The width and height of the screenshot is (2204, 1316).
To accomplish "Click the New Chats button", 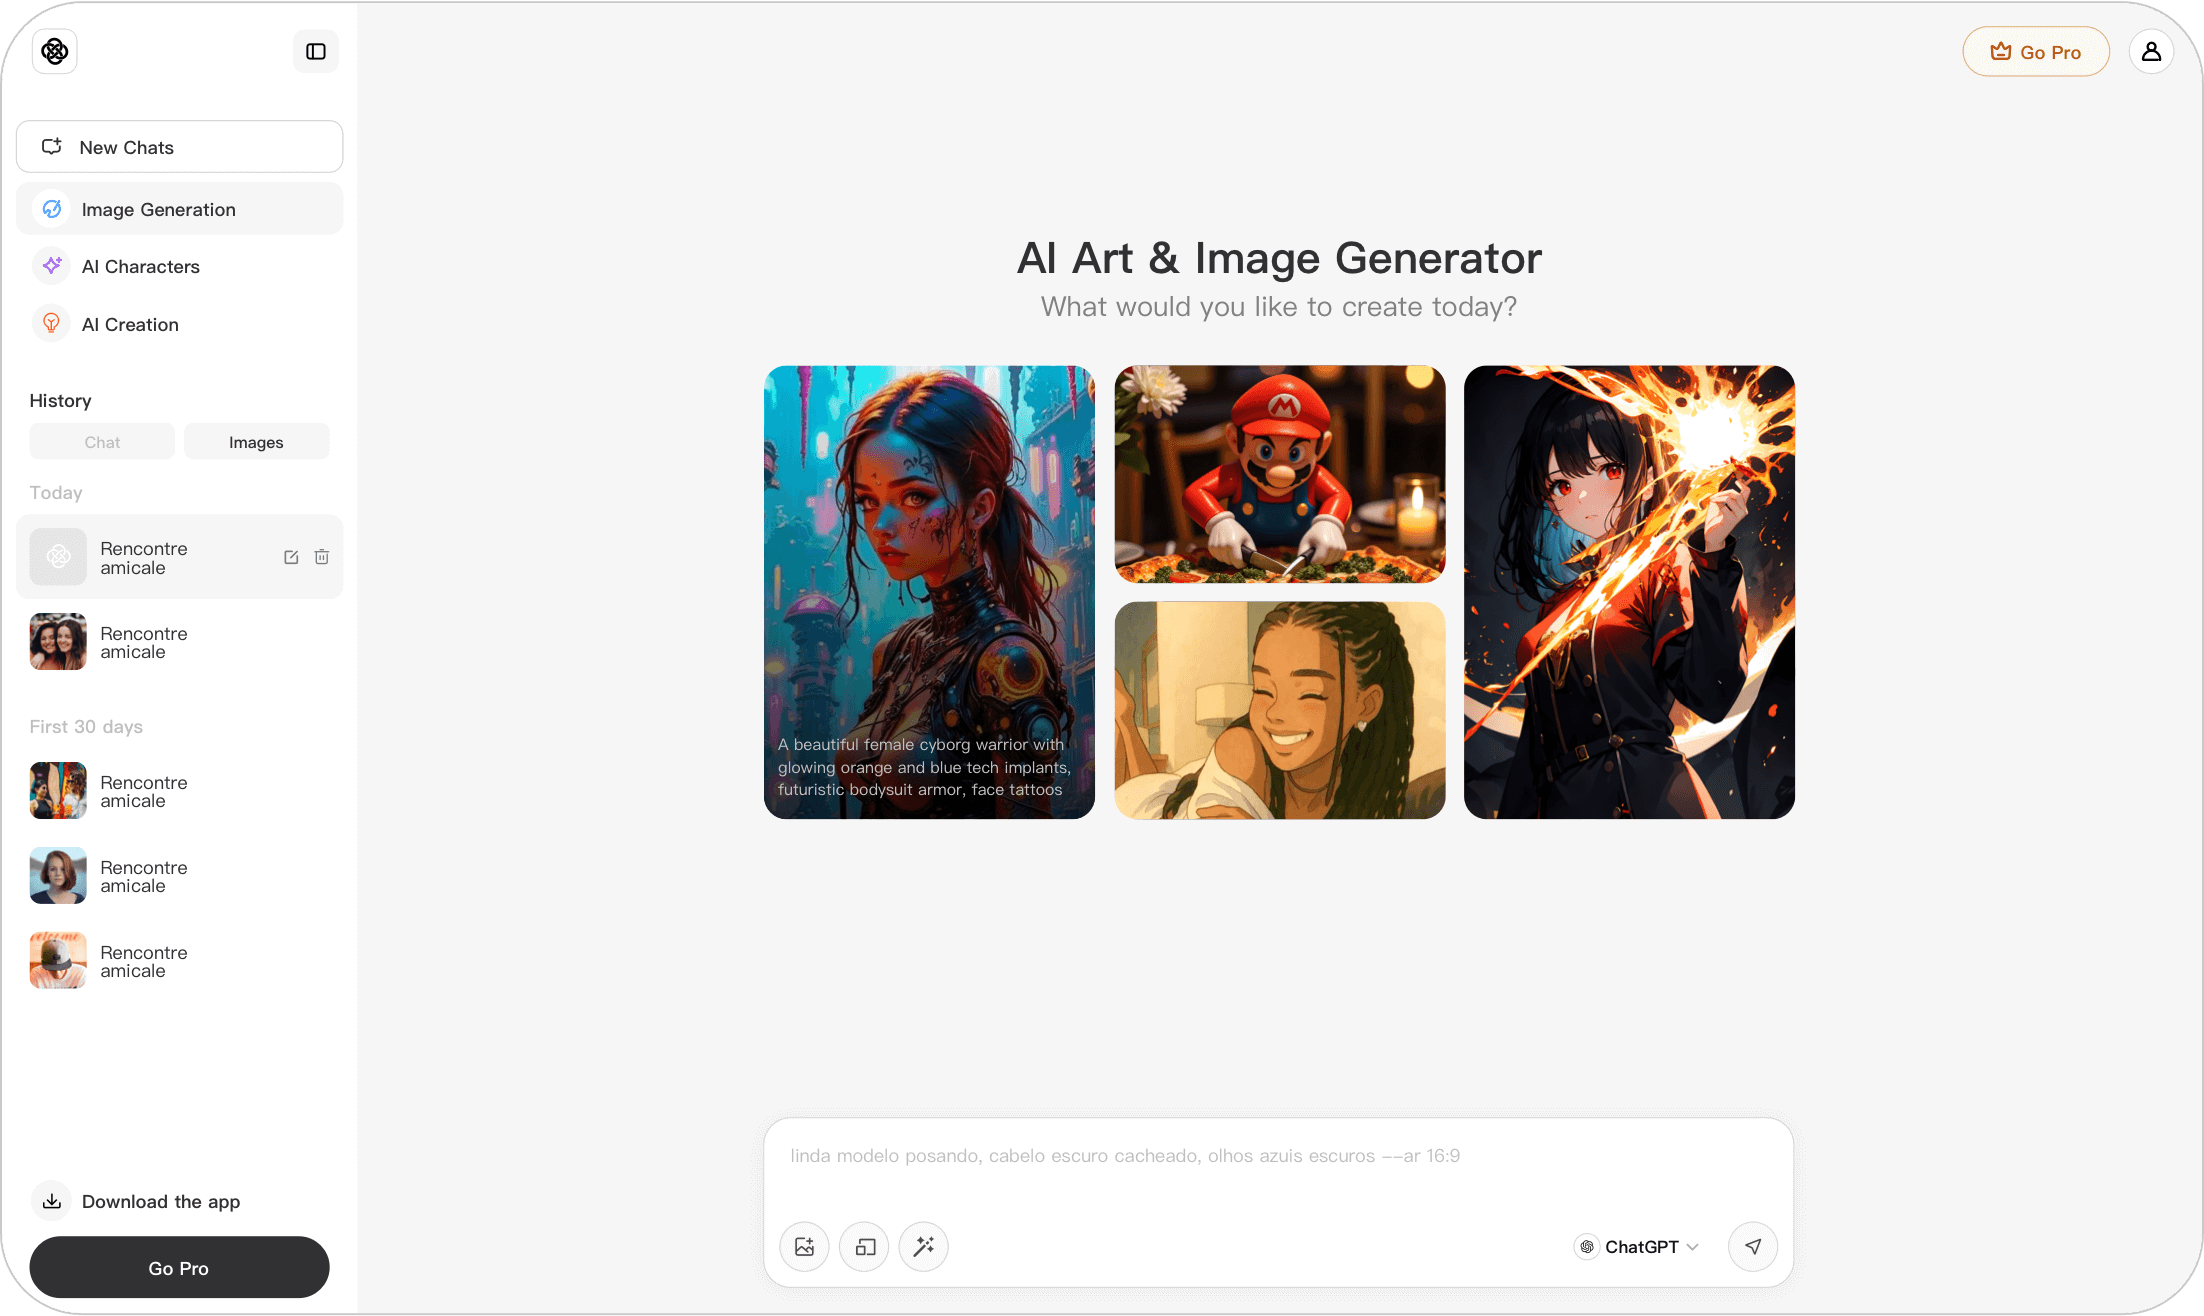I will click(179, 147).
